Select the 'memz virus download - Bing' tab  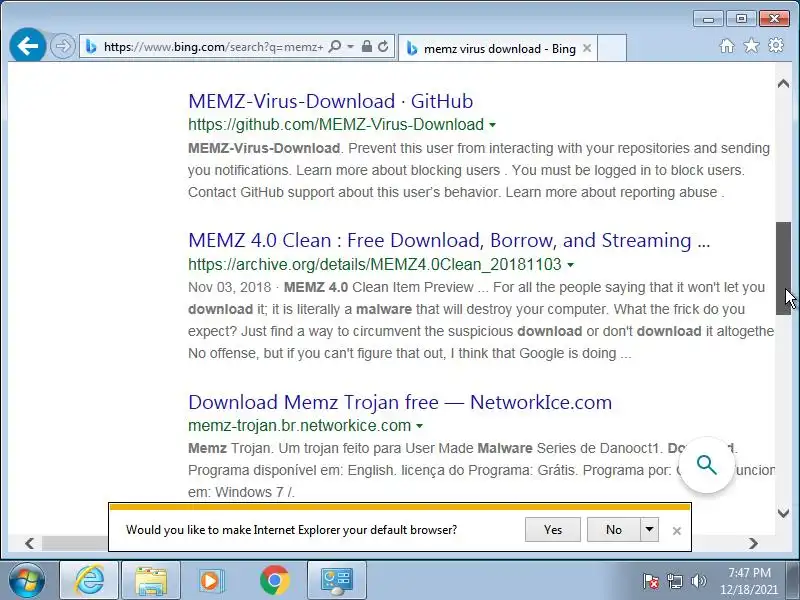pyautogui.click(x=497, y=48)
